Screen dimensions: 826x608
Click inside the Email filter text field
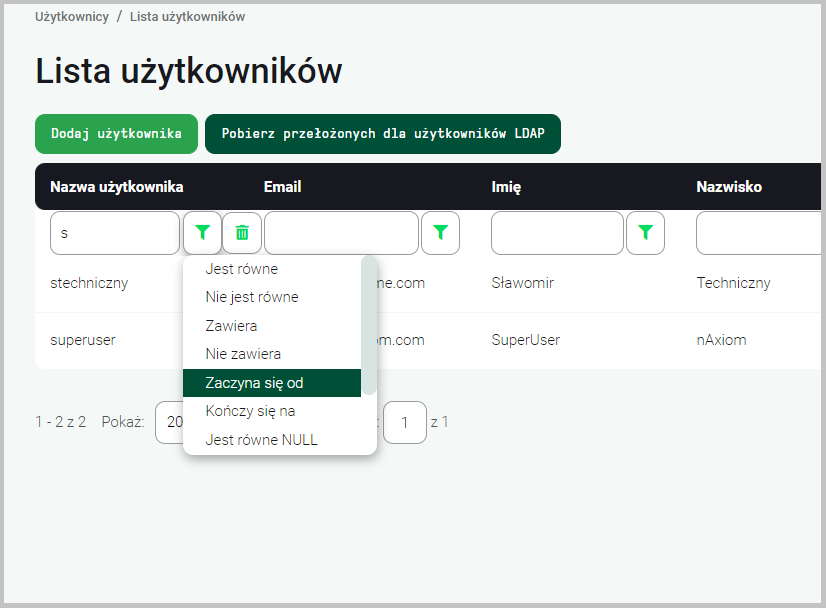[340, 232]
